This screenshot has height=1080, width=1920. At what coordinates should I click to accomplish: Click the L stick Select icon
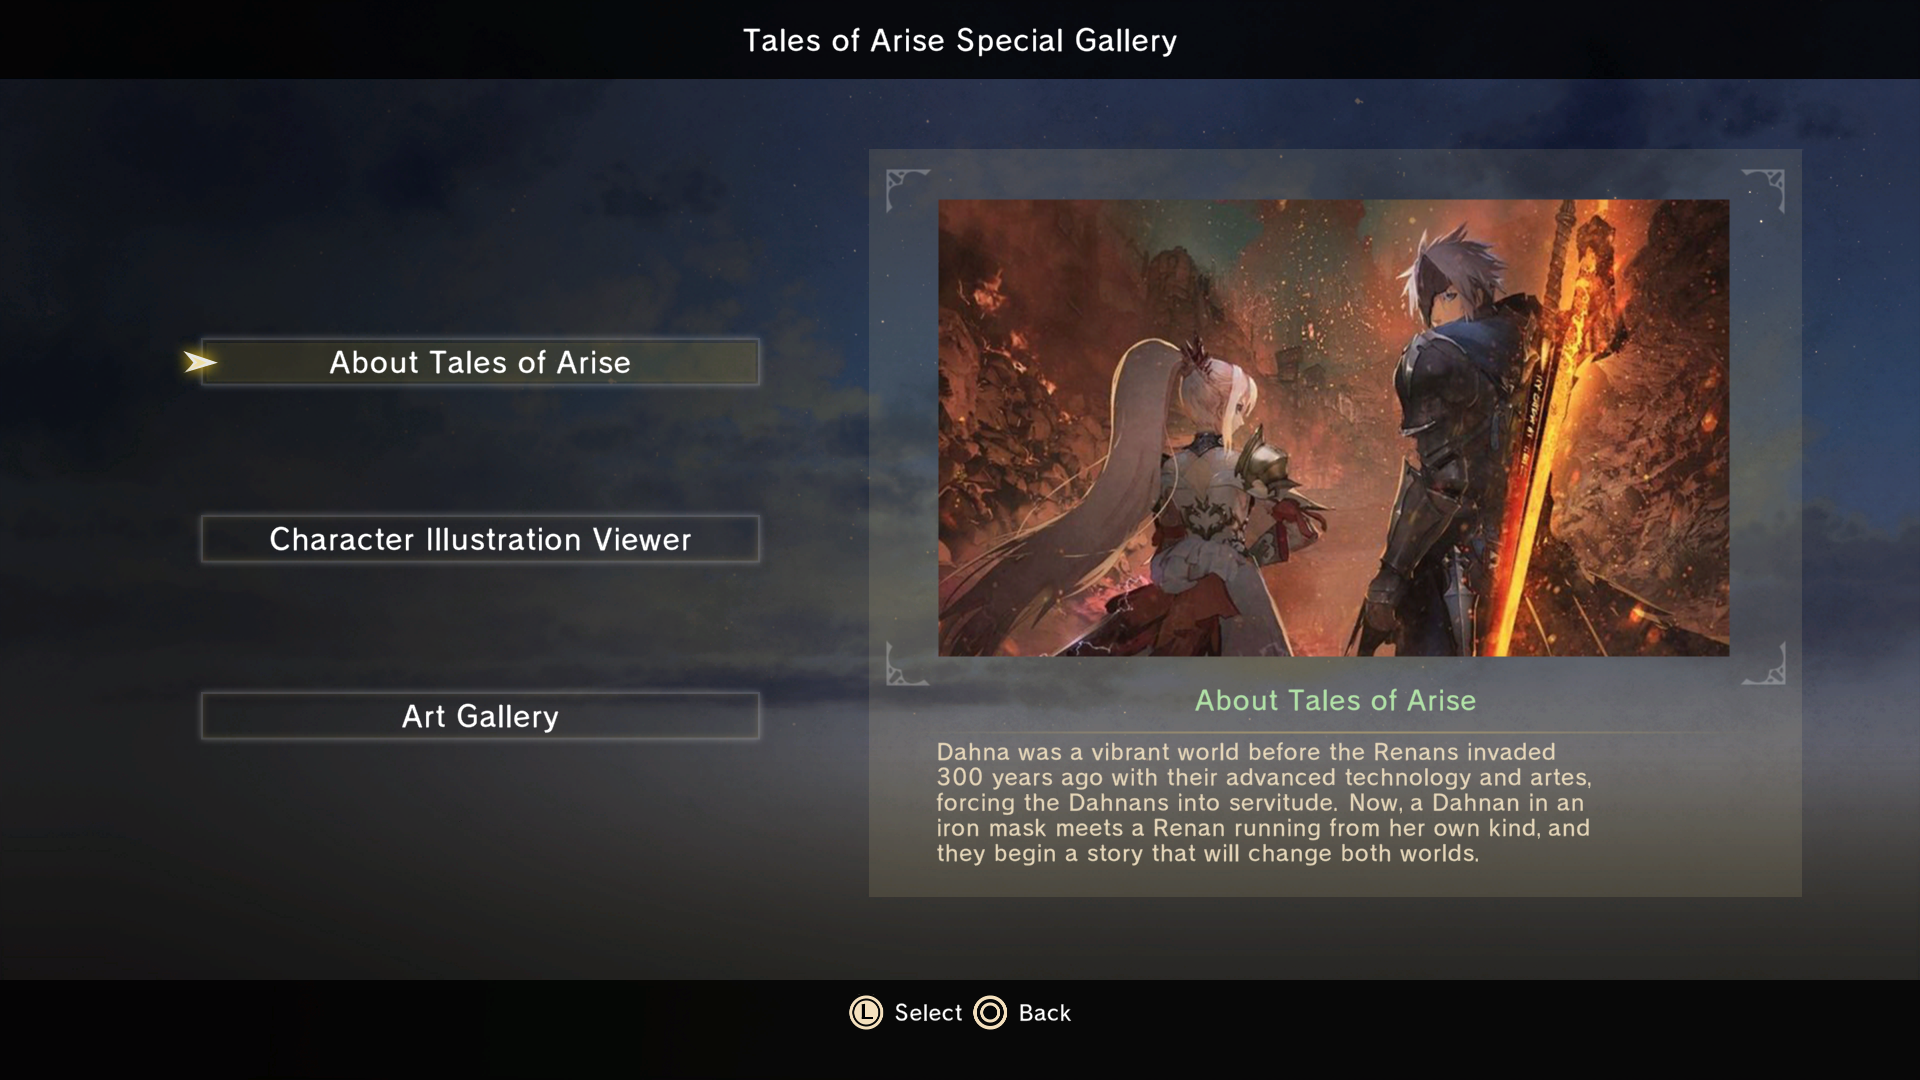pyautogui.click(x=866, y=1013)
